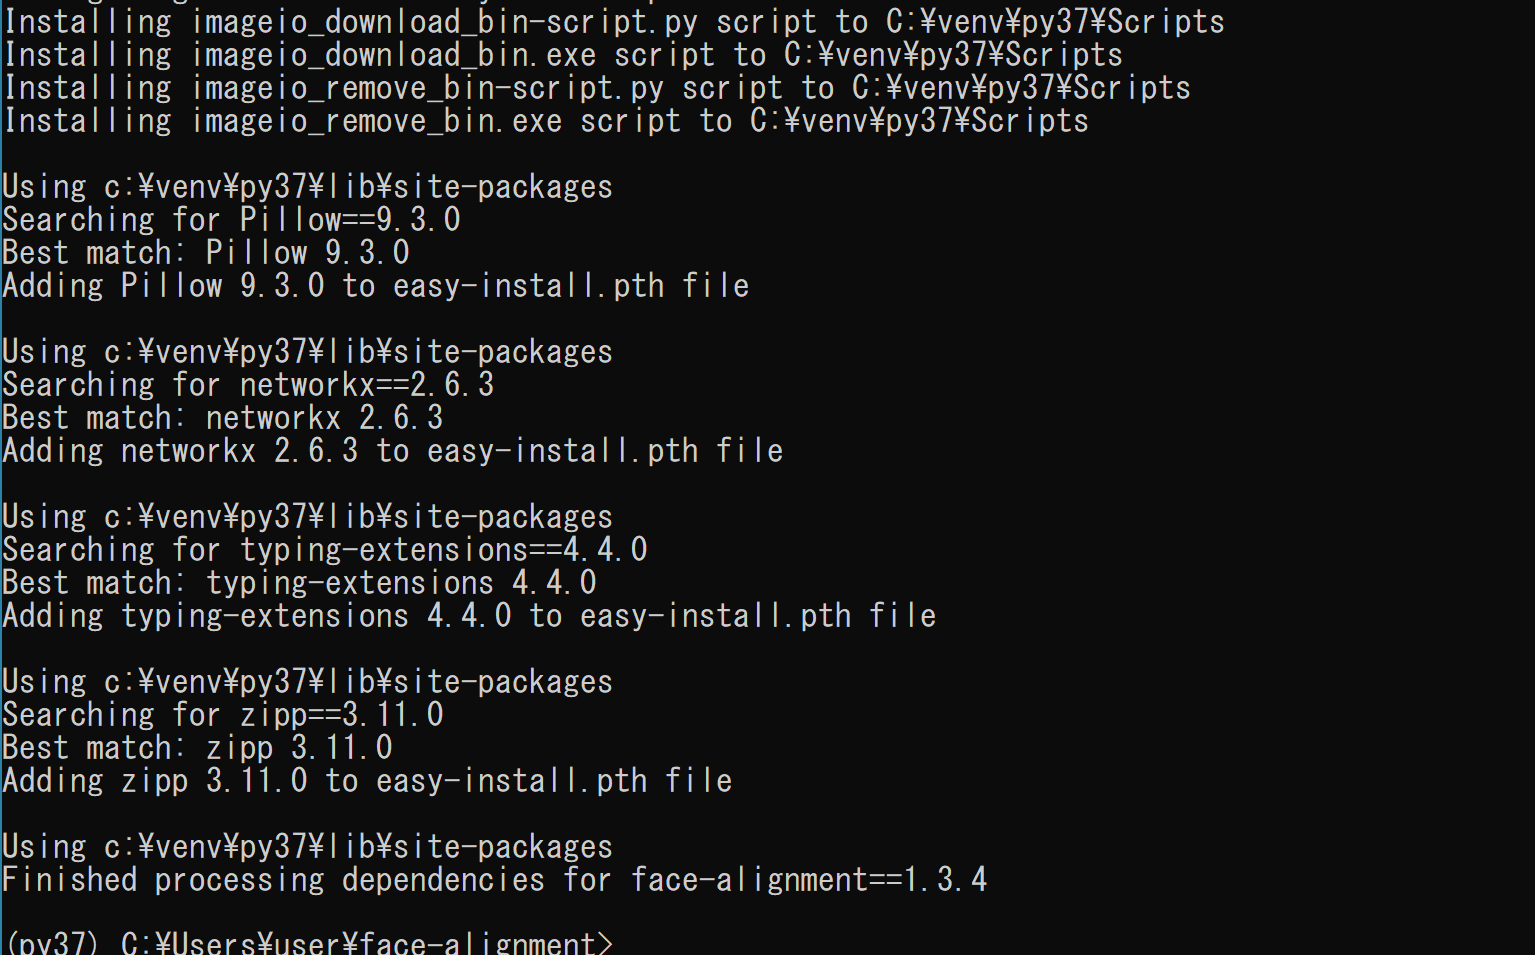Image resolution: width=1535 pixels, height=955 pixels.
Task: Click the 'Searching for typing-extensions==4.4.0' line
Action: click(325, 549)
